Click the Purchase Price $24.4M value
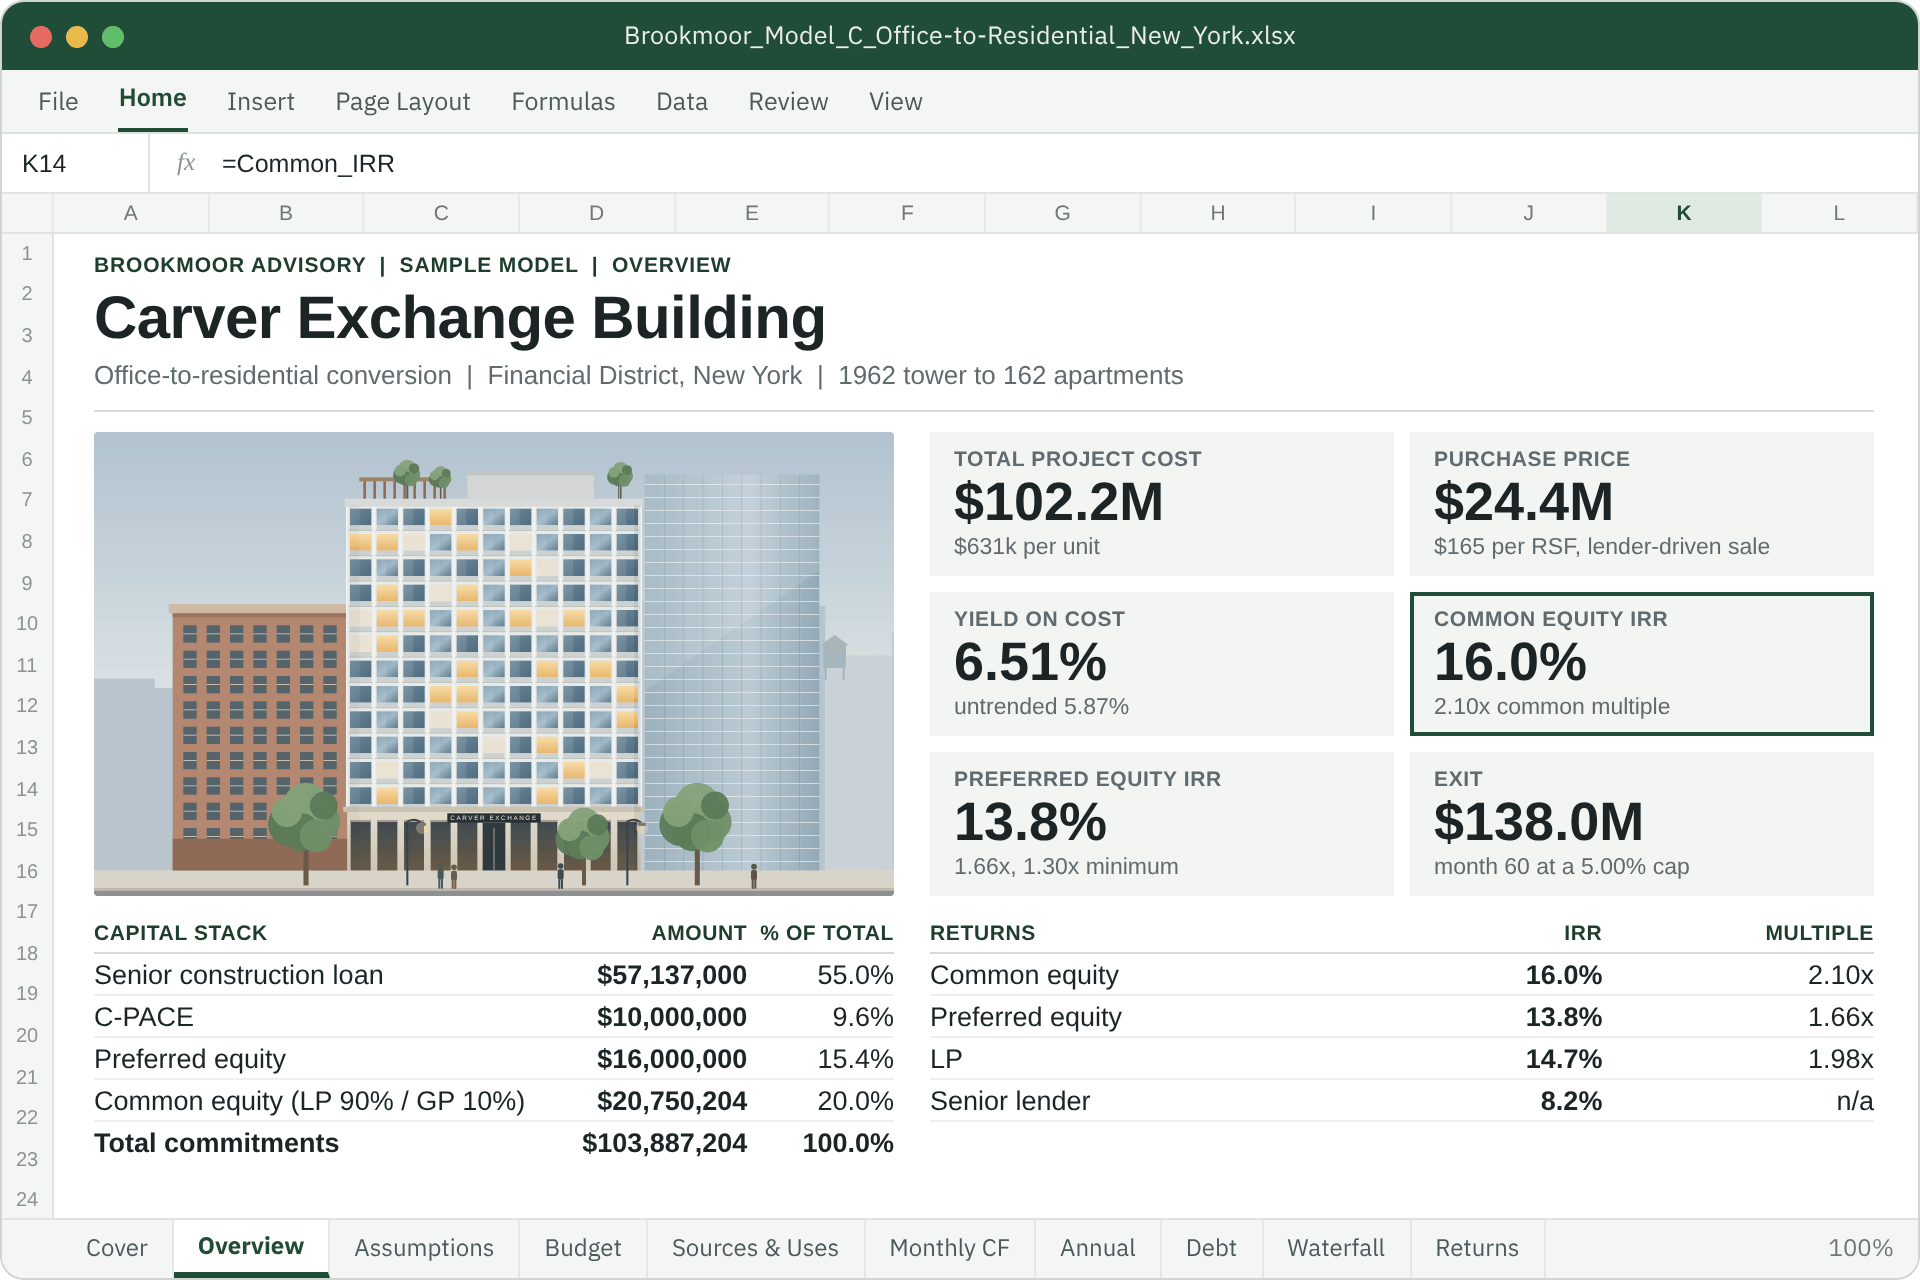This screenshot has height=1280, width=1920. pos(1523,502)
